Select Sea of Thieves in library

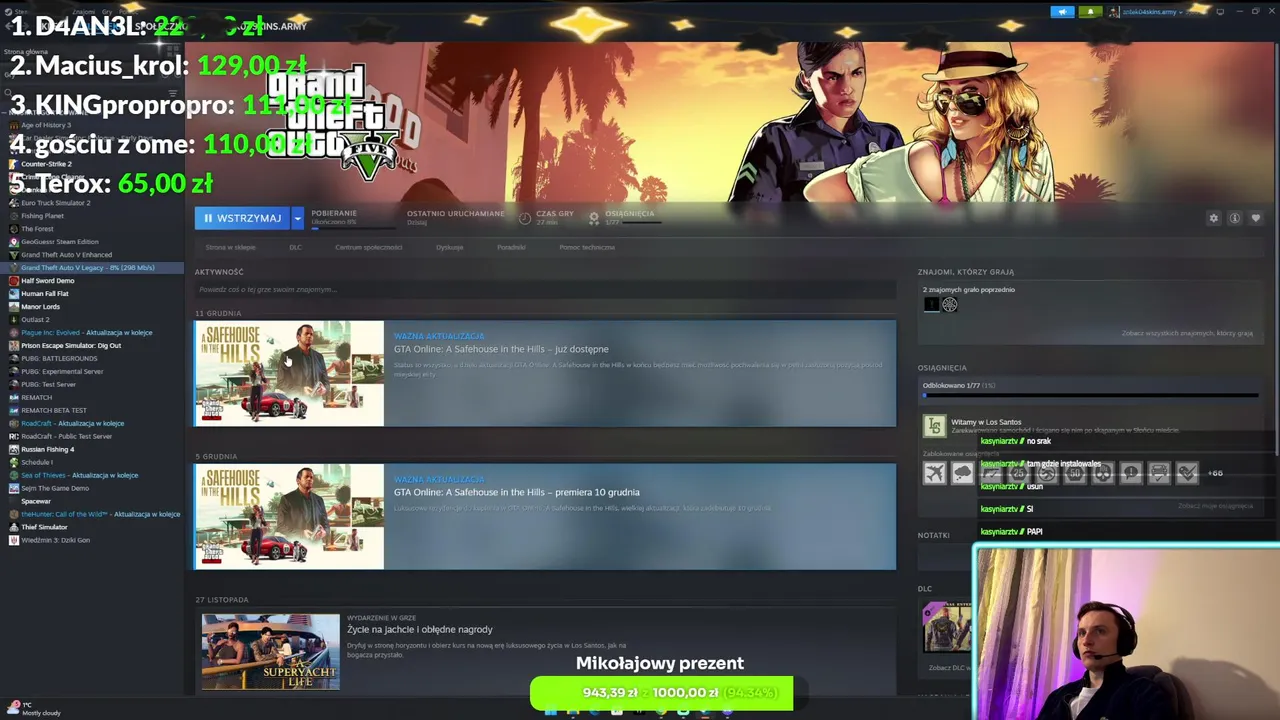[79, 476]
